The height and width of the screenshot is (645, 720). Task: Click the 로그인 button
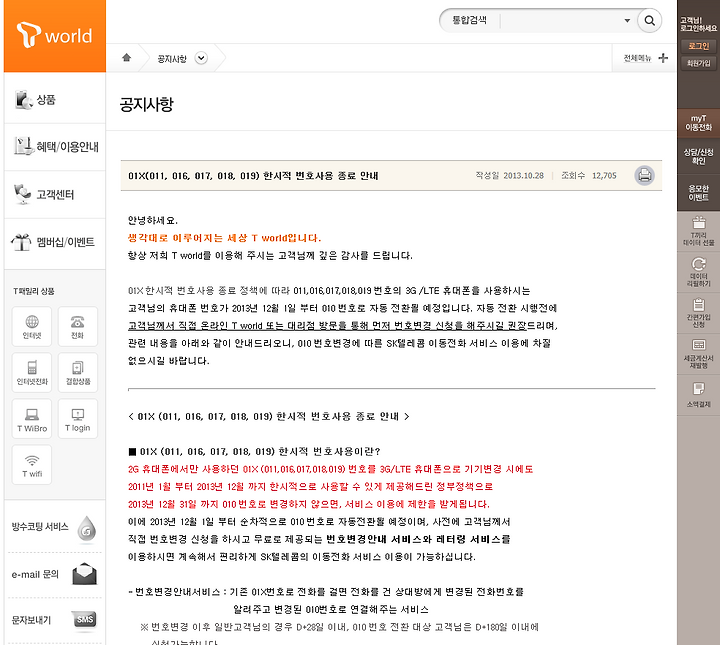pos(698,46)
